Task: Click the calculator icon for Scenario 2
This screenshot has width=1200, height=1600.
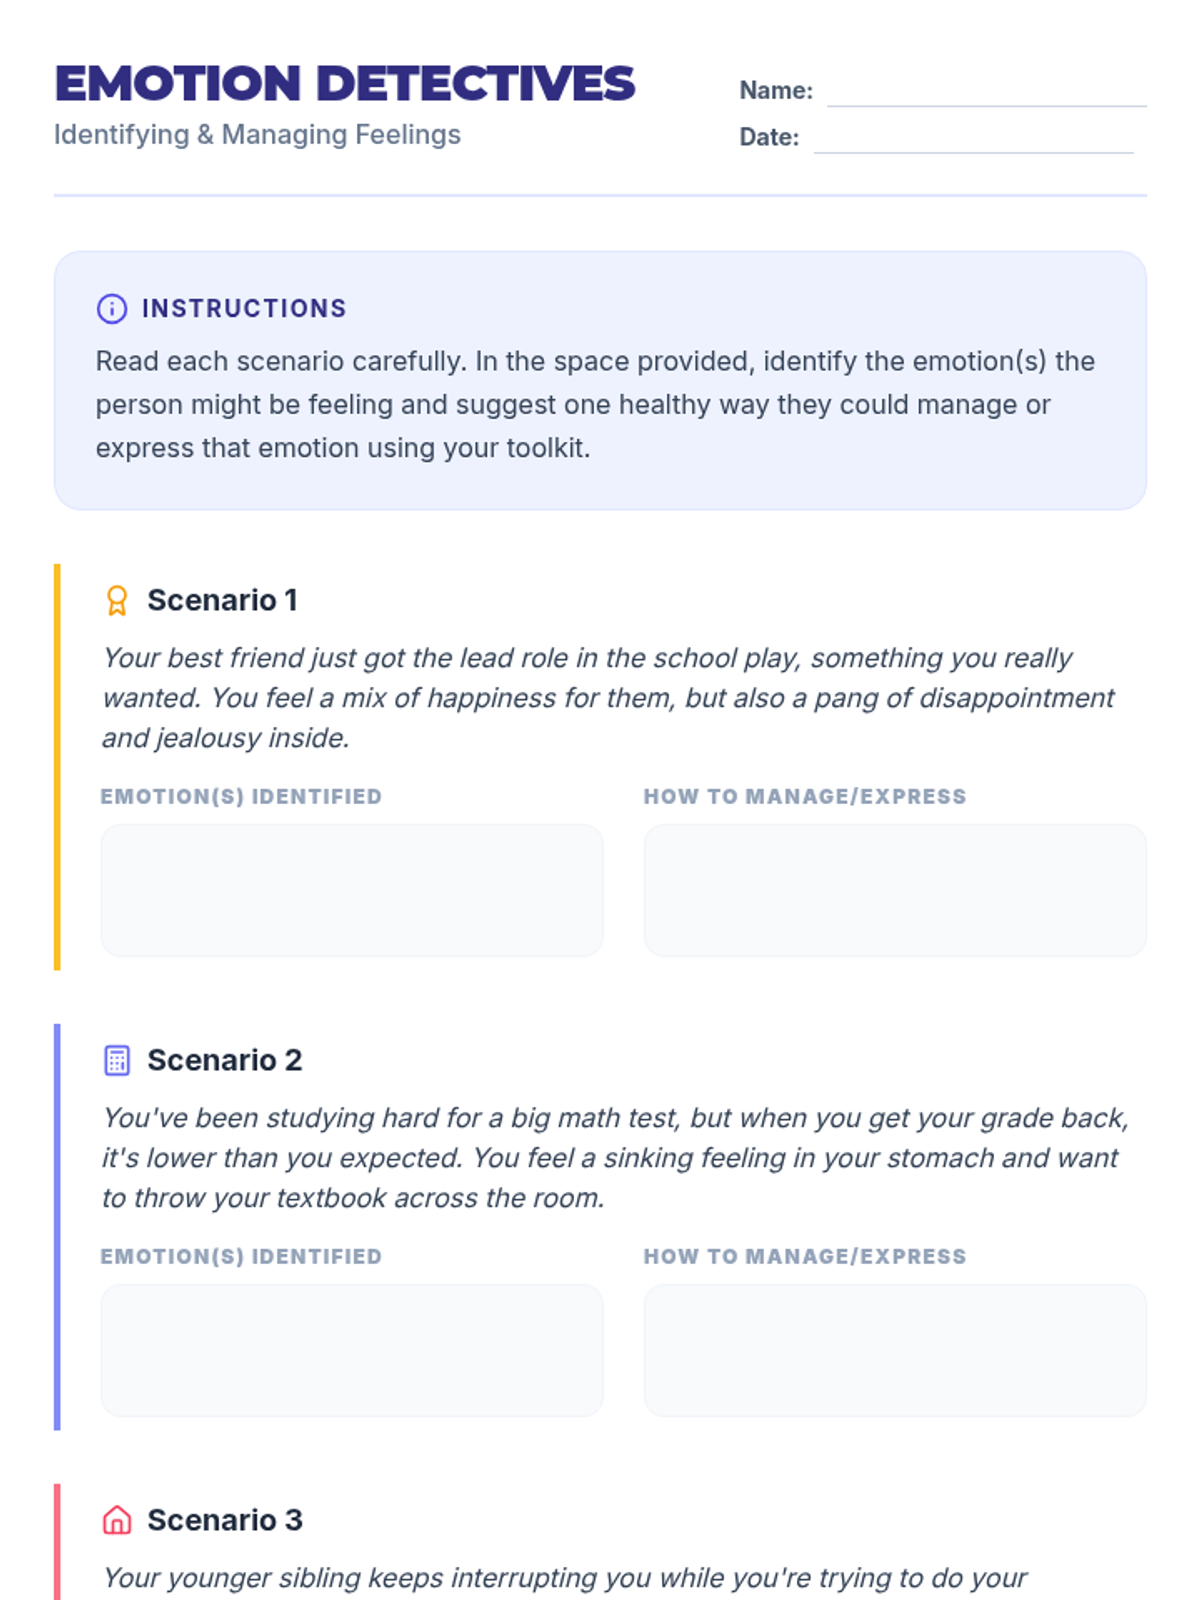Action: point(117,1060)
